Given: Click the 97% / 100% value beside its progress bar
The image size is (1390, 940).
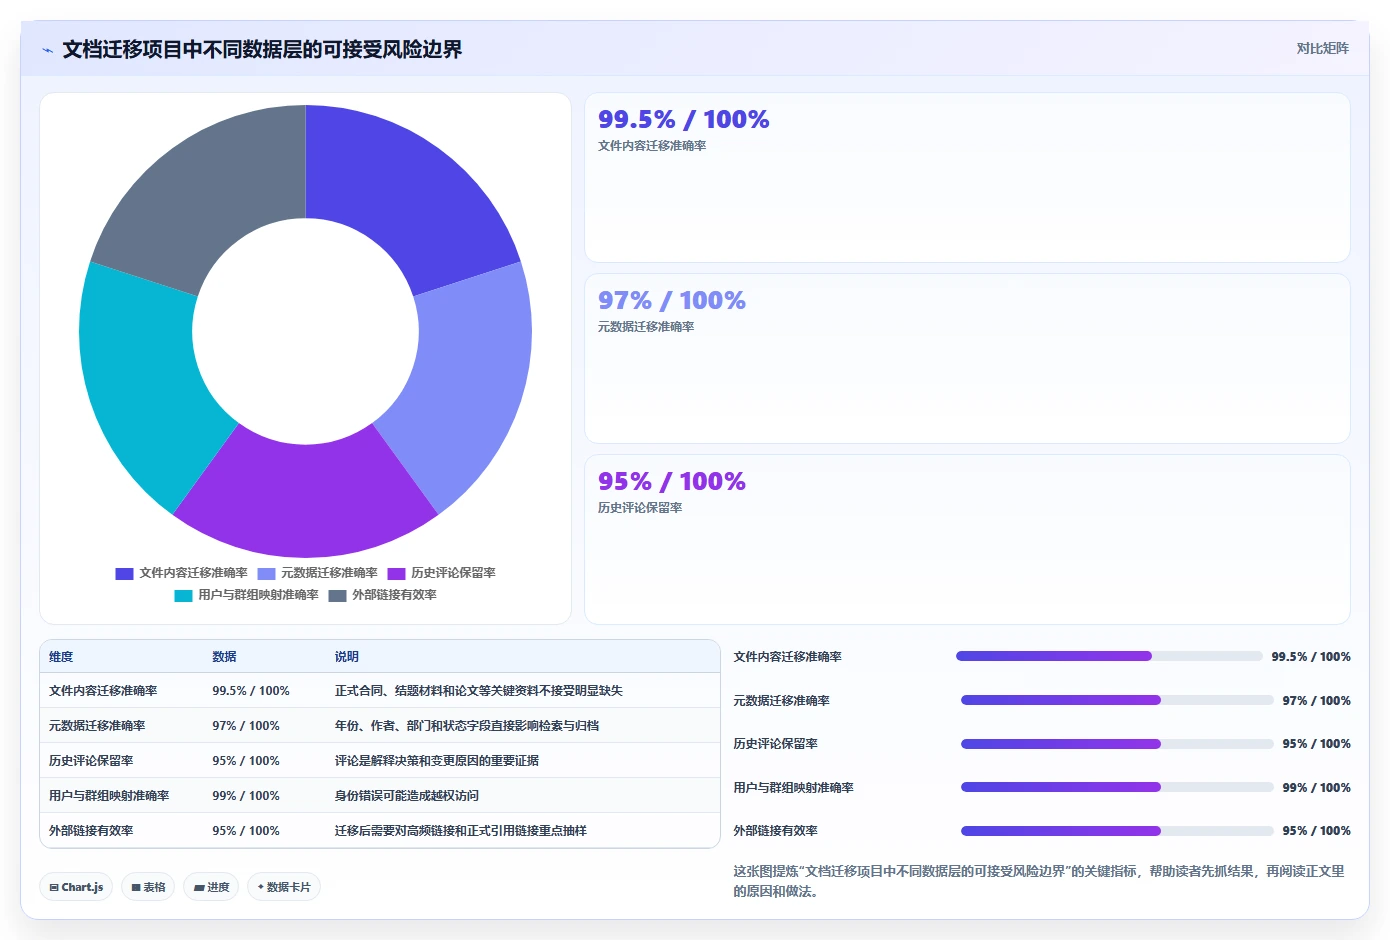Looking at the screenshot, I should (x=1316, y=701).
